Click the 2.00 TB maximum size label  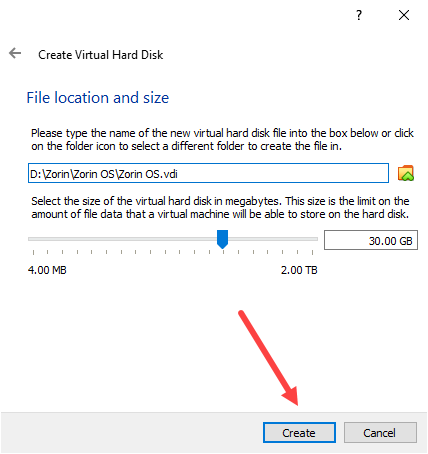(299, 270)
